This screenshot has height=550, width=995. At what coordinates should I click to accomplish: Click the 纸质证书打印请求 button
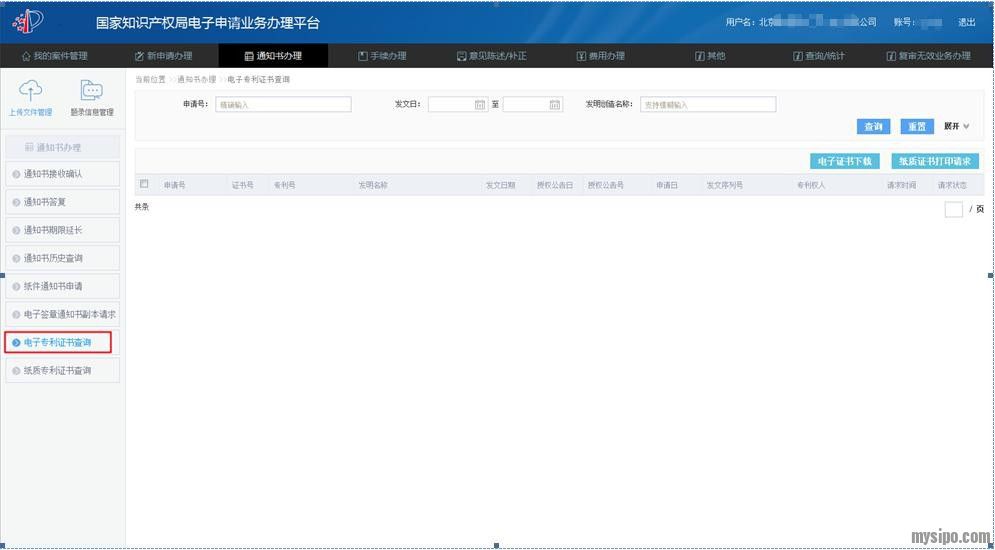(x=934, y=161)
